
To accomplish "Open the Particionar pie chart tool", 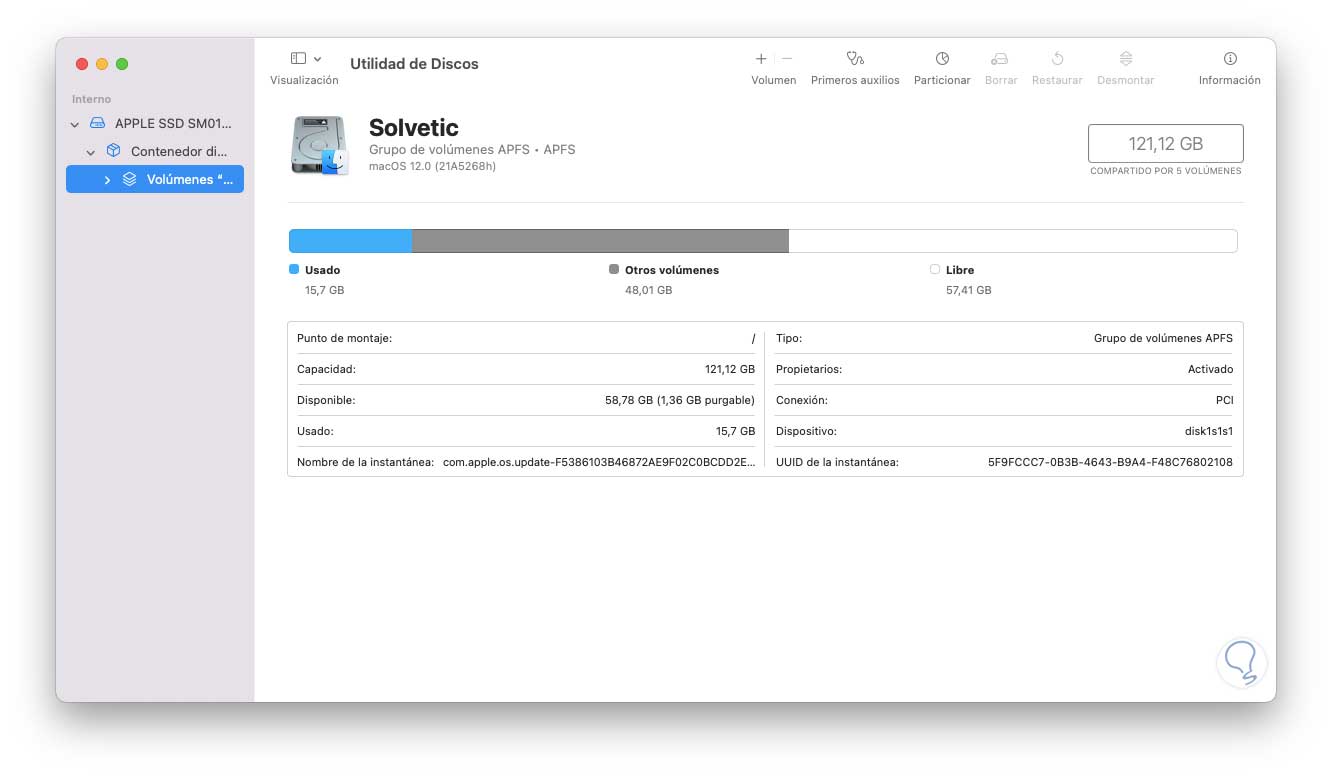I will pos(942,59).
